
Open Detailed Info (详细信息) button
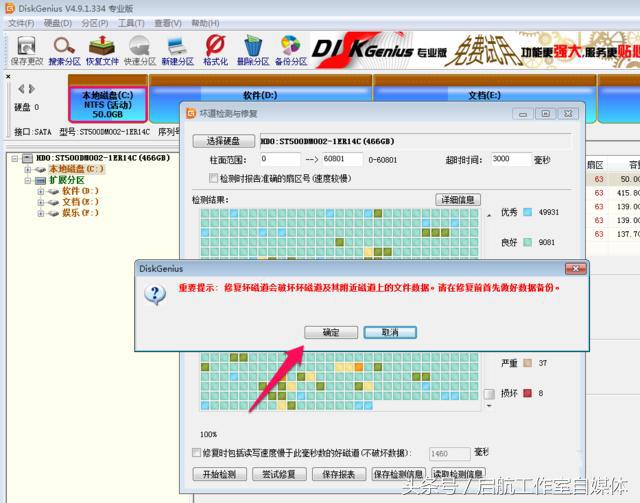tap(458, 200)
